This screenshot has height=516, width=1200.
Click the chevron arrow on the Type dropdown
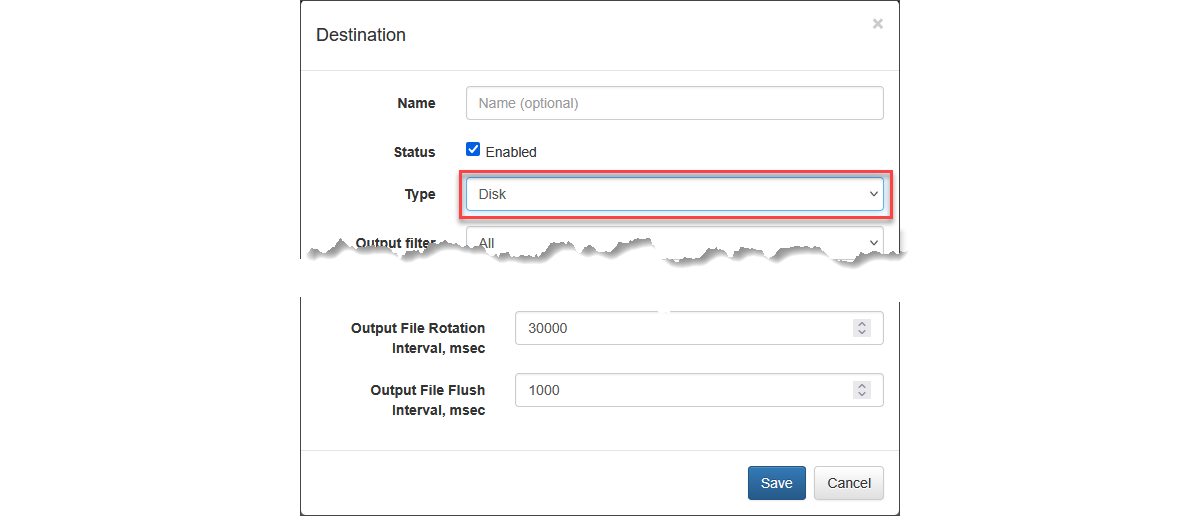pyautogui.click(x=873, y=194)
